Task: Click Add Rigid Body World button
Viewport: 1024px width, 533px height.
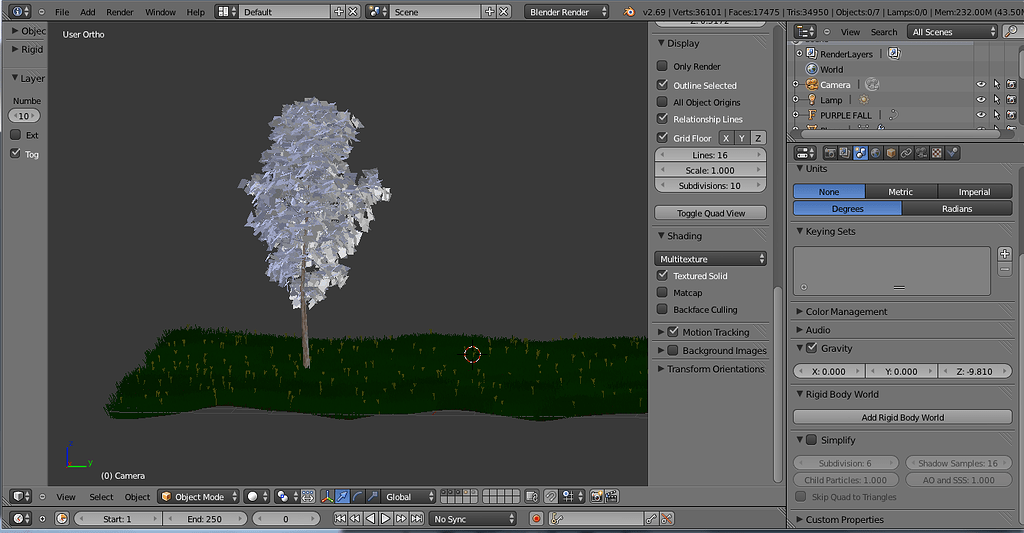Action: (x=903, y=417)
